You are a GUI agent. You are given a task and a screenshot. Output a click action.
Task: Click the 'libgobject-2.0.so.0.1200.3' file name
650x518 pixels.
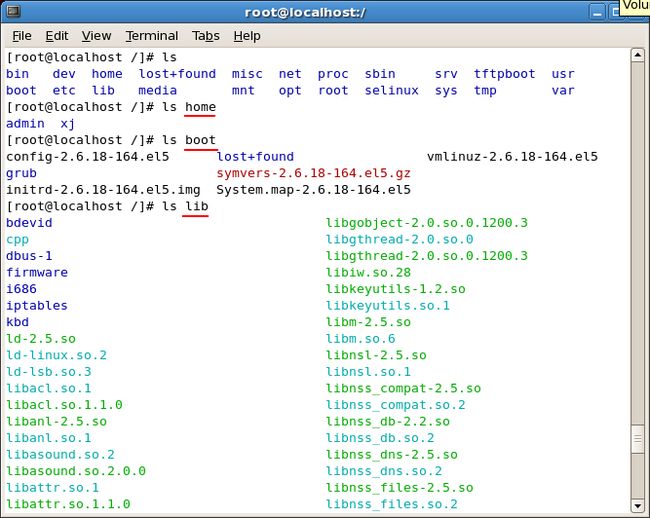(x=427, y=224)
